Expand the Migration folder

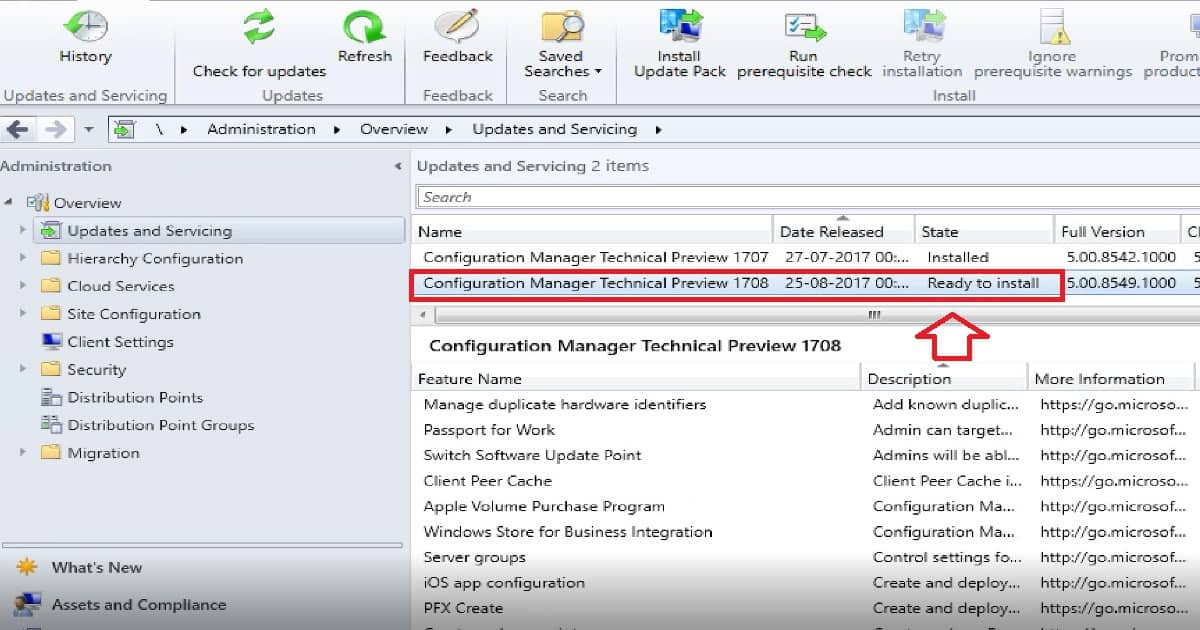pos(23,453)
